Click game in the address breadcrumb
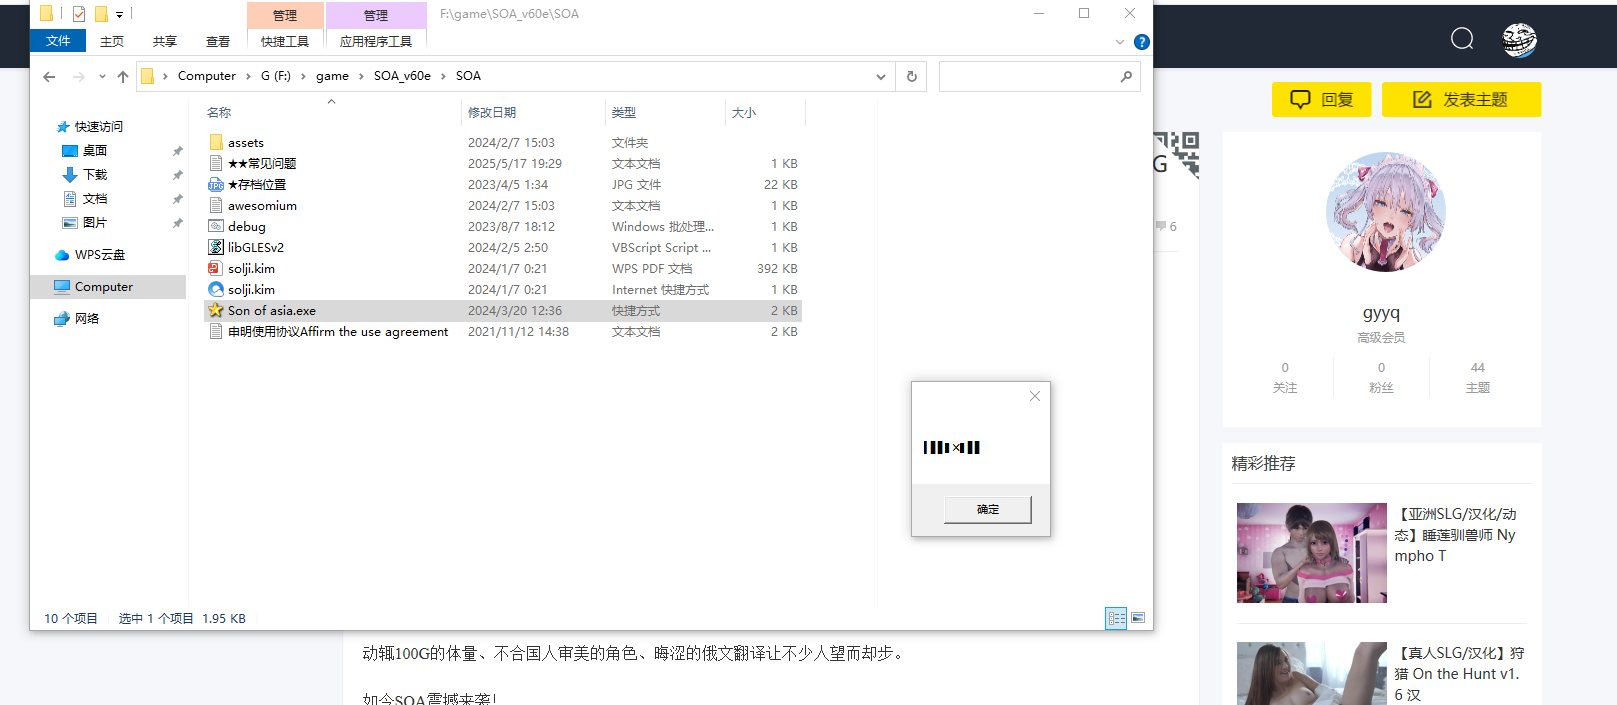The height and width of the screenshot is (705, 1617). point(332,76)
